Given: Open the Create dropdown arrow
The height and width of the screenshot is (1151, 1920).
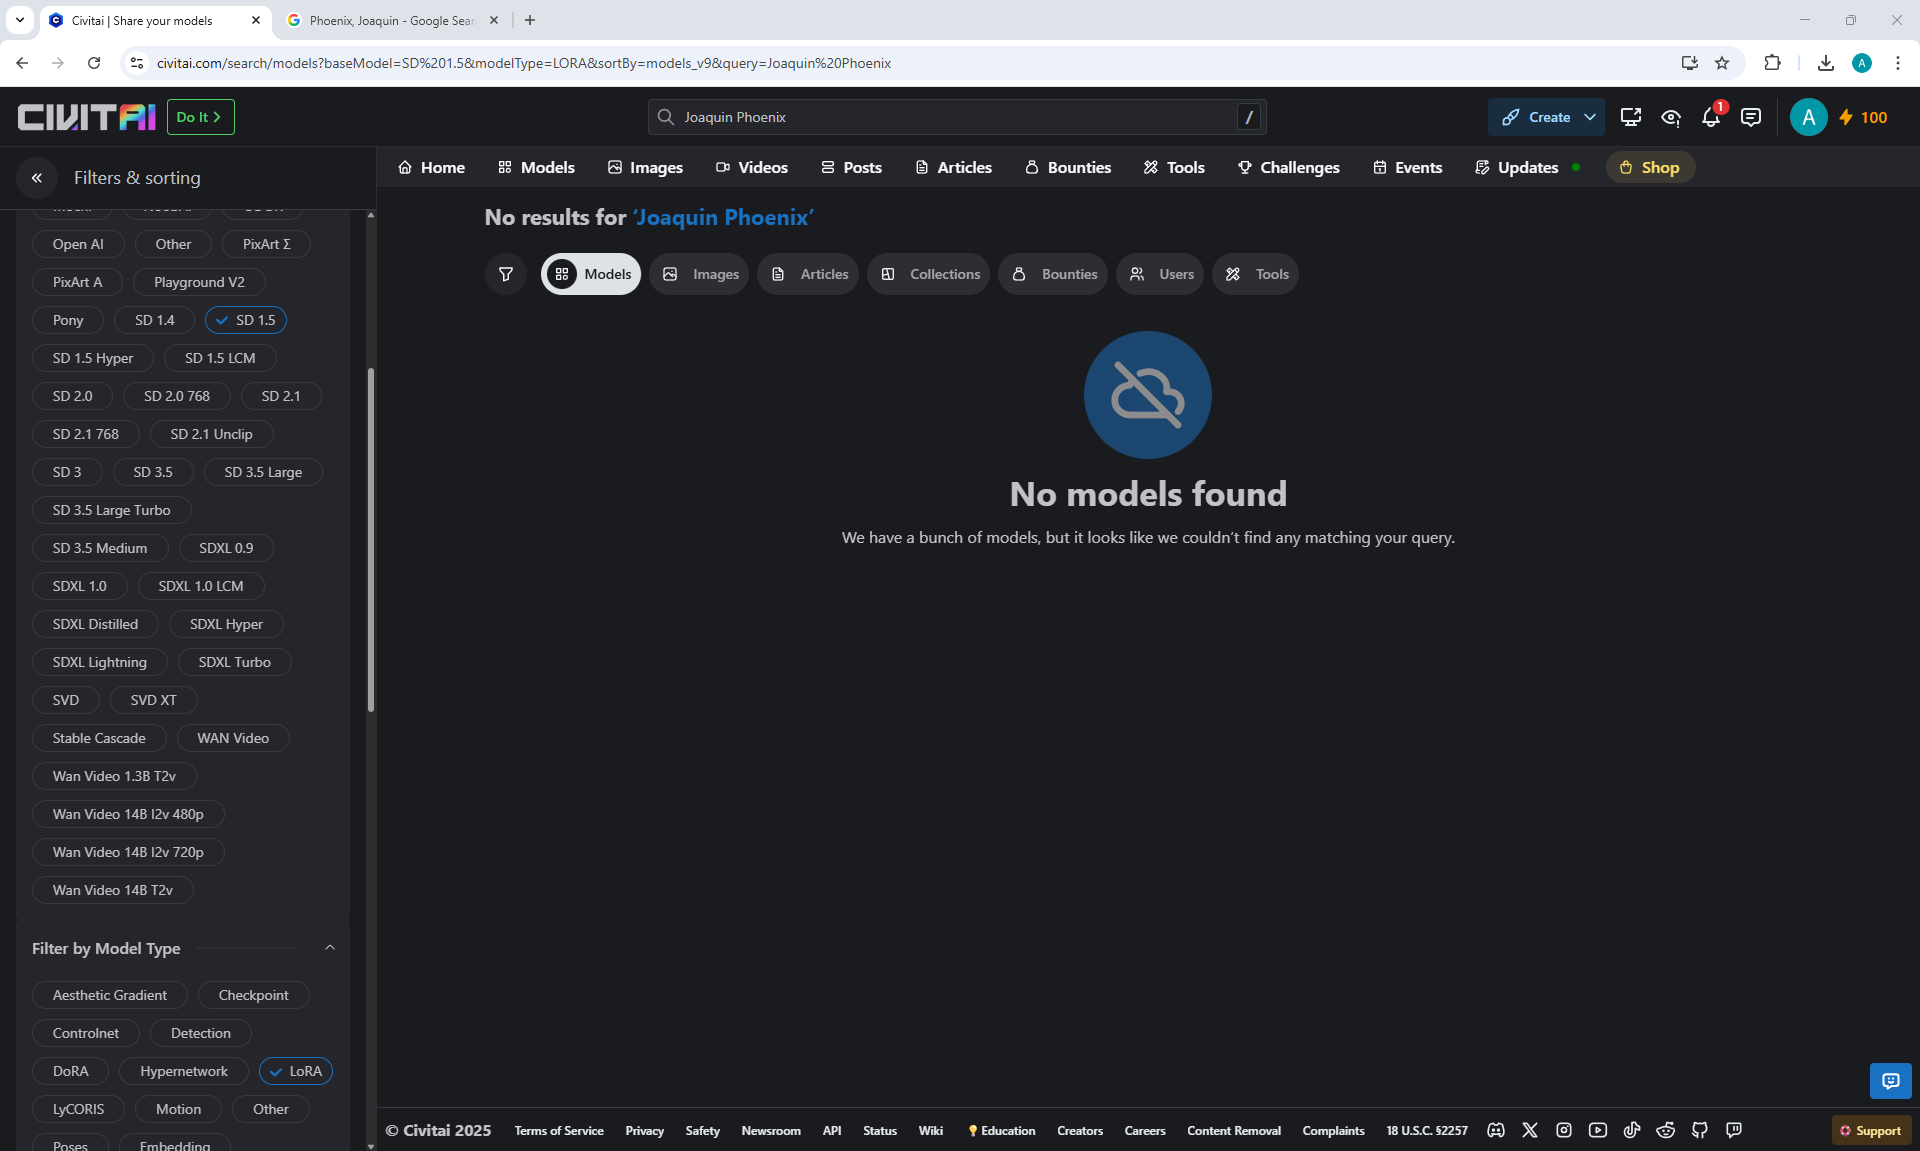Looking at the screenshot, I should click(x=1590, y=118).
